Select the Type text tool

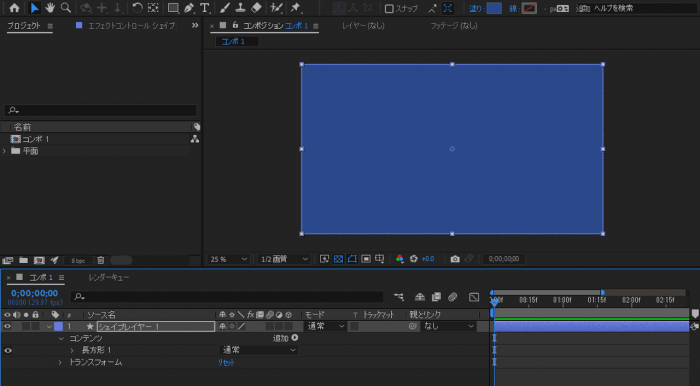[204, 8]
